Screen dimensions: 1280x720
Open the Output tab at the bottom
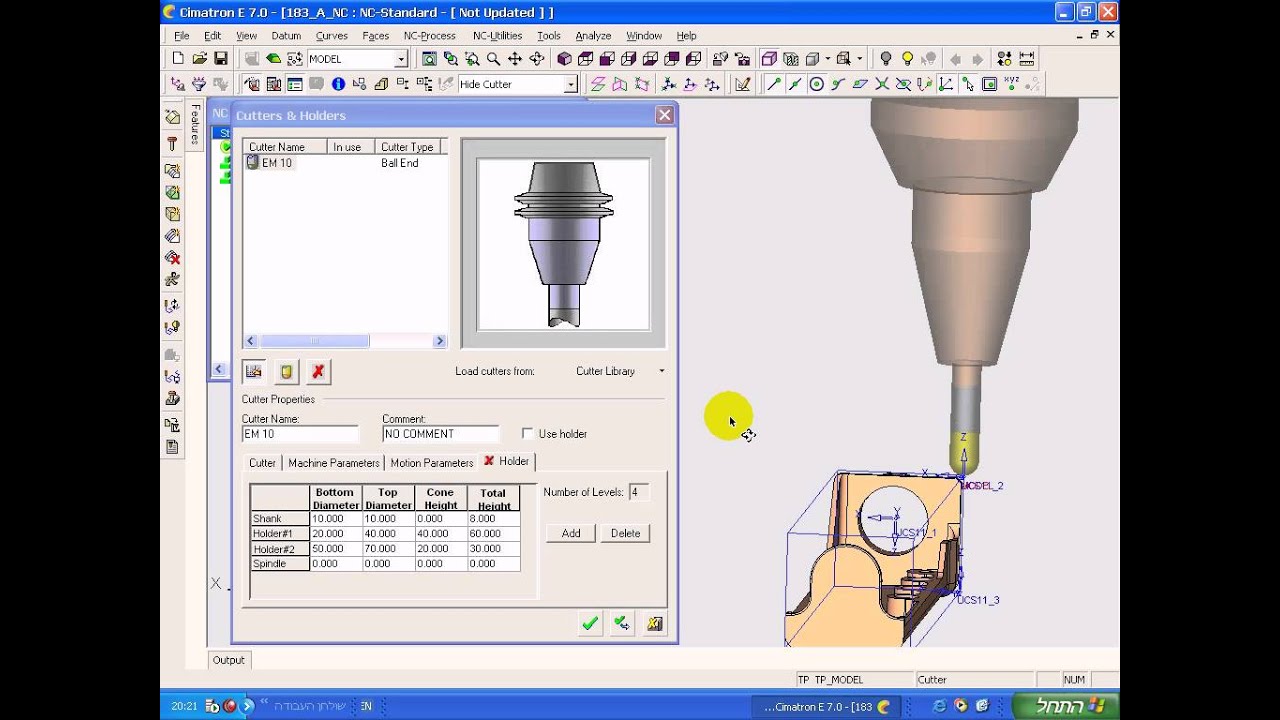pos(228,660)
